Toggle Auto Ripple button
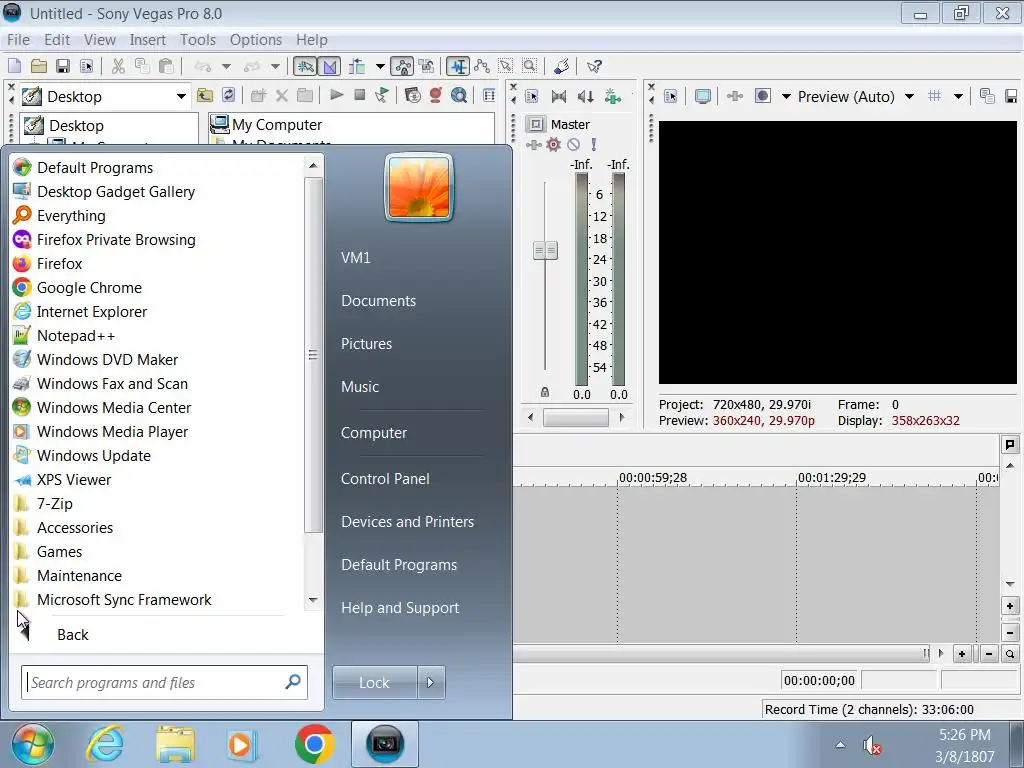The width and height of the screenshot is (1024, 768). 357,66
